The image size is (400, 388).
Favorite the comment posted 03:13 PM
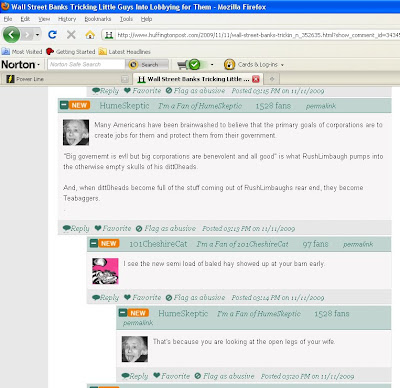tap(113, 228)
